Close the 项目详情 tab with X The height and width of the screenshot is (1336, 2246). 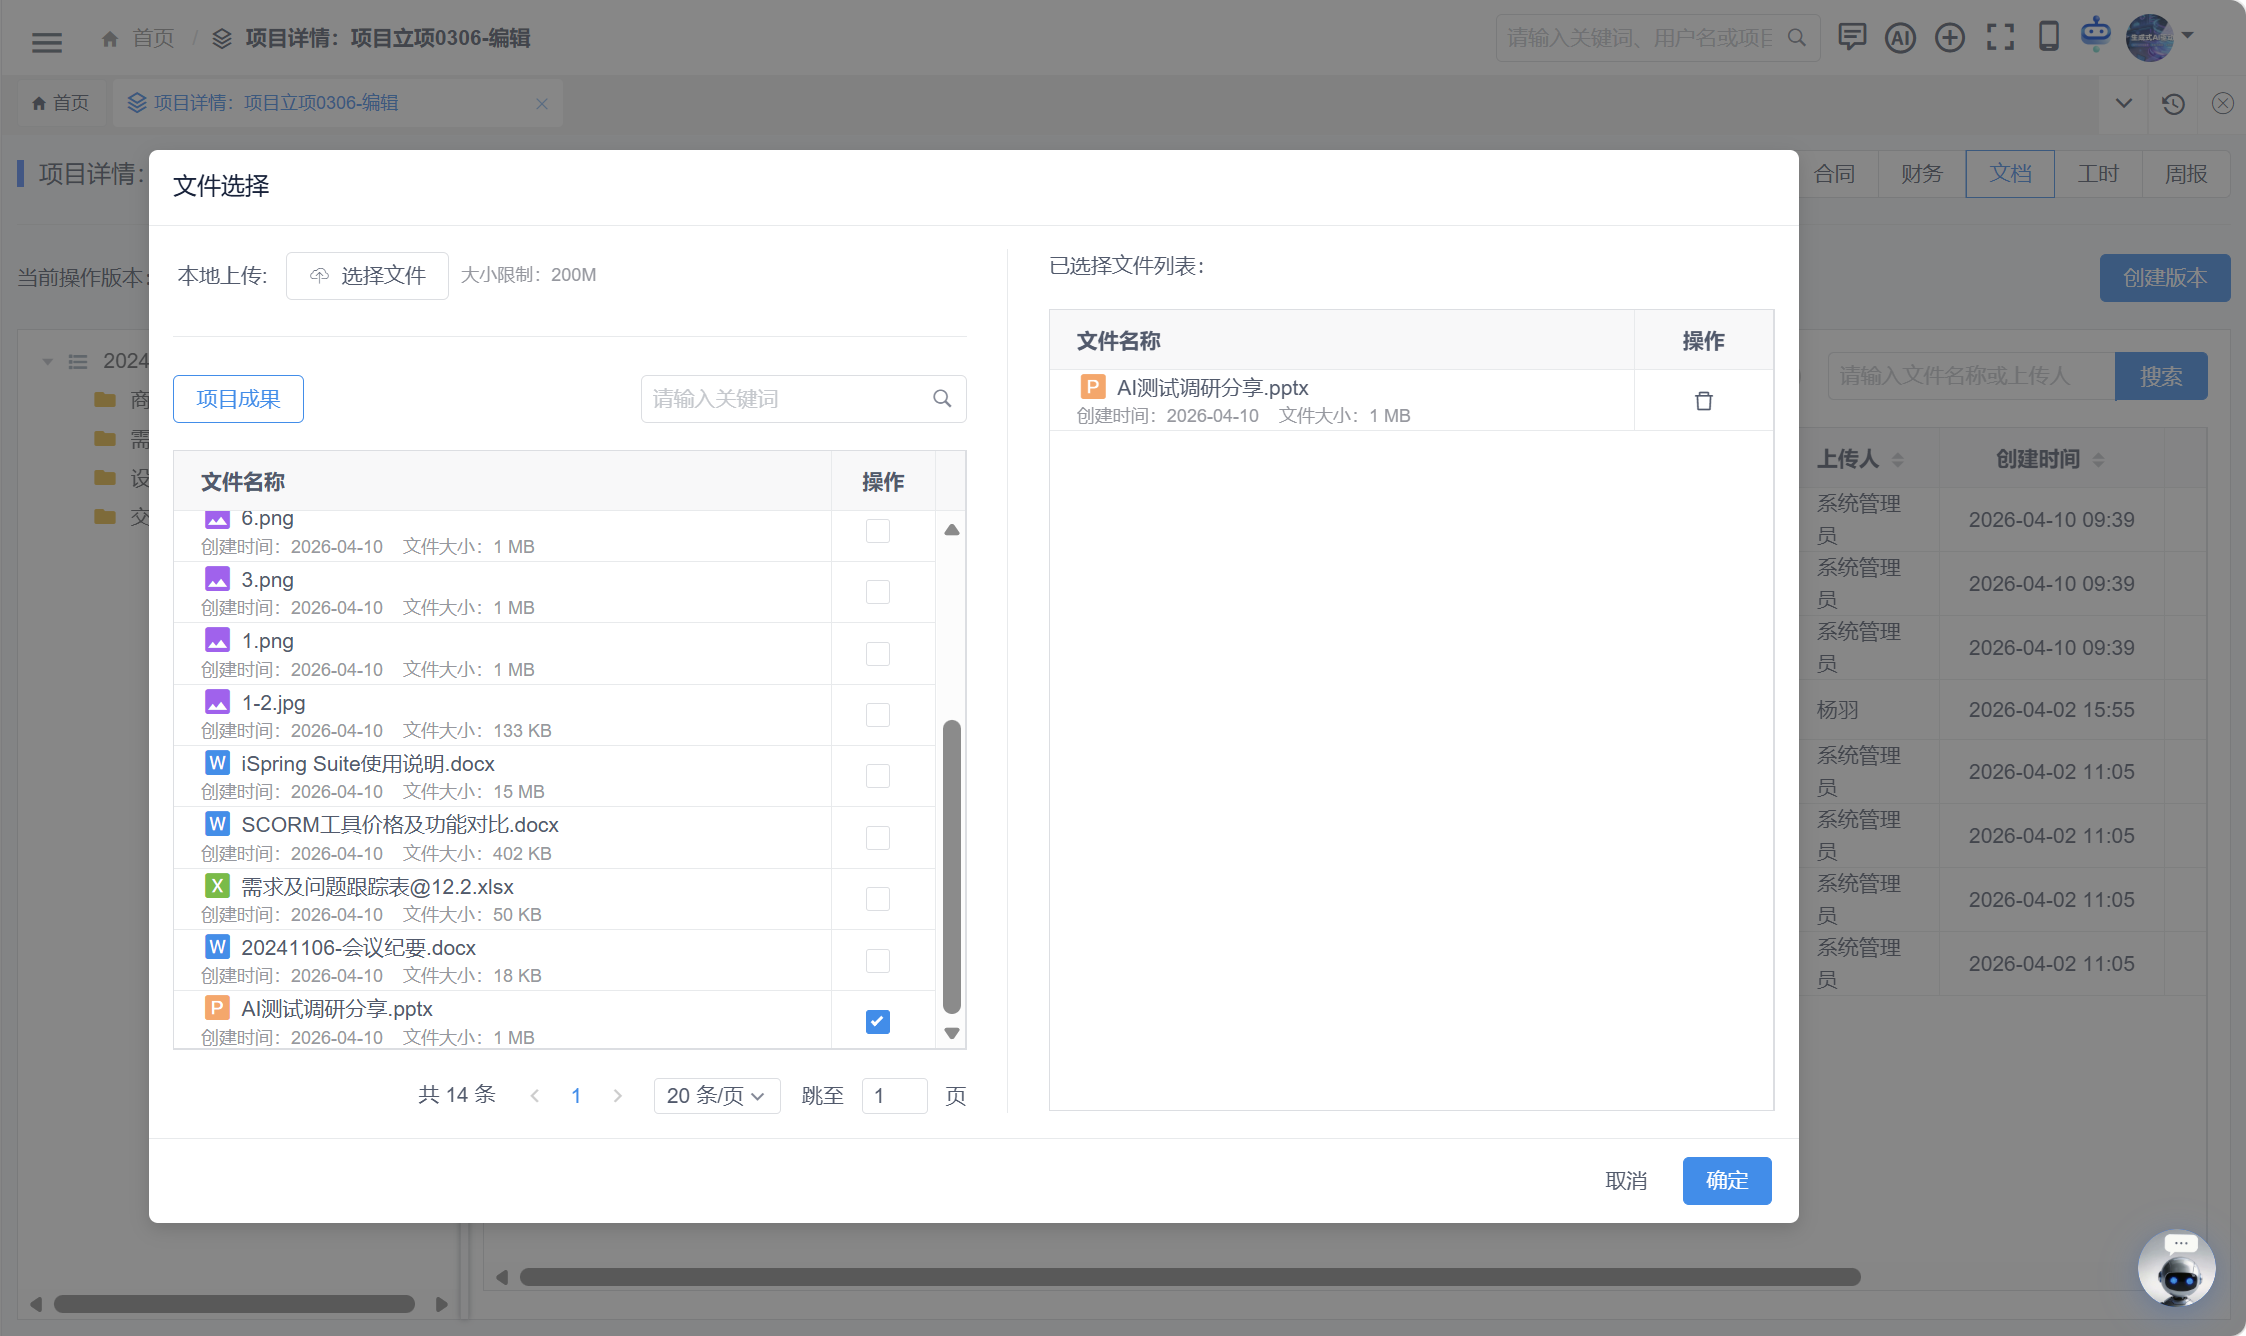(x=542, y=103)
